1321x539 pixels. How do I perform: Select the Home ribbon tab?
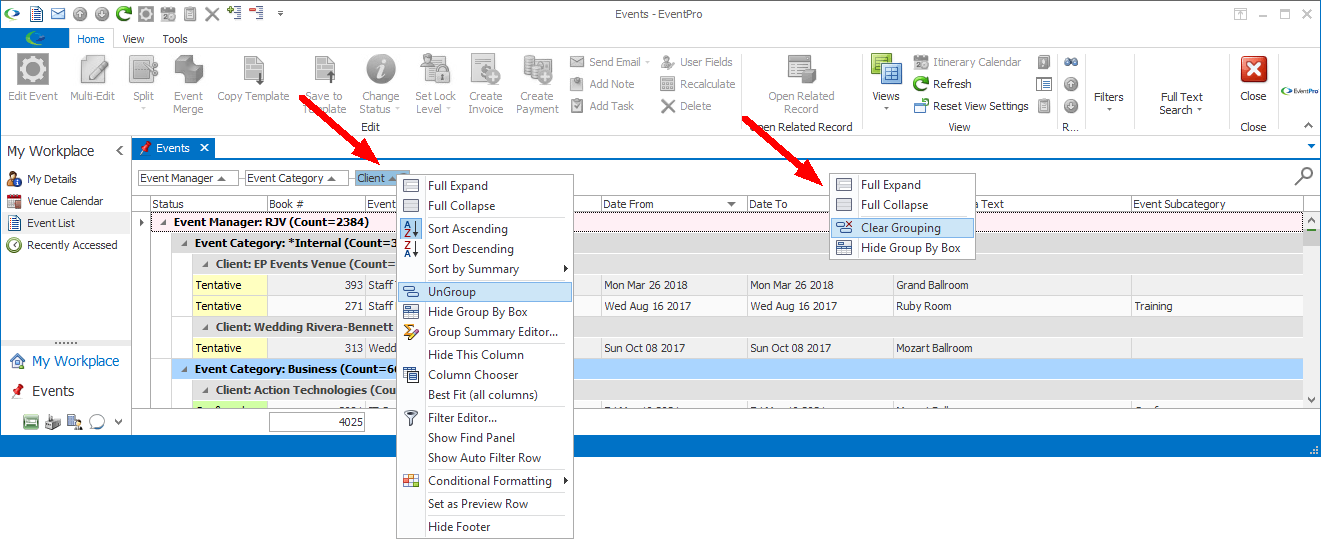(x=91, y=39)
